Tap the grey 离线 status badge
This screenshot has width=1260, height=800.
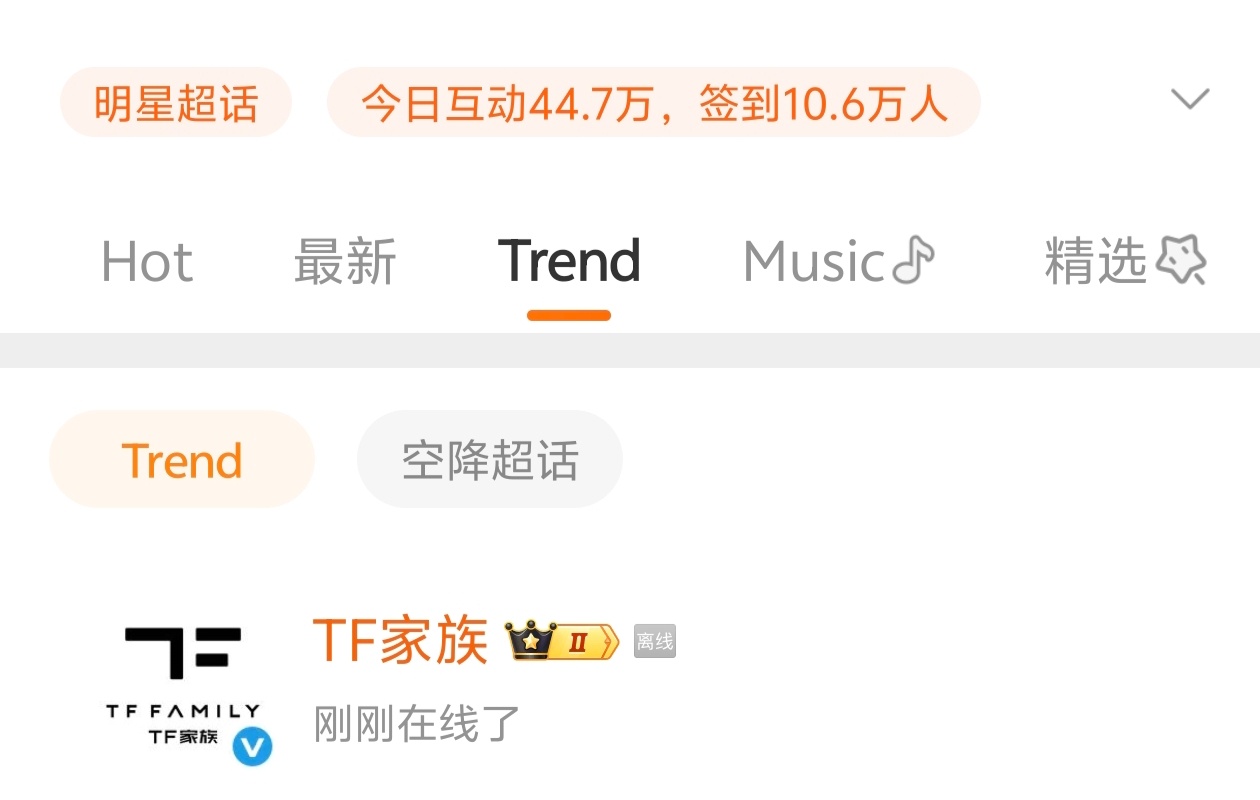pos(655,641)
